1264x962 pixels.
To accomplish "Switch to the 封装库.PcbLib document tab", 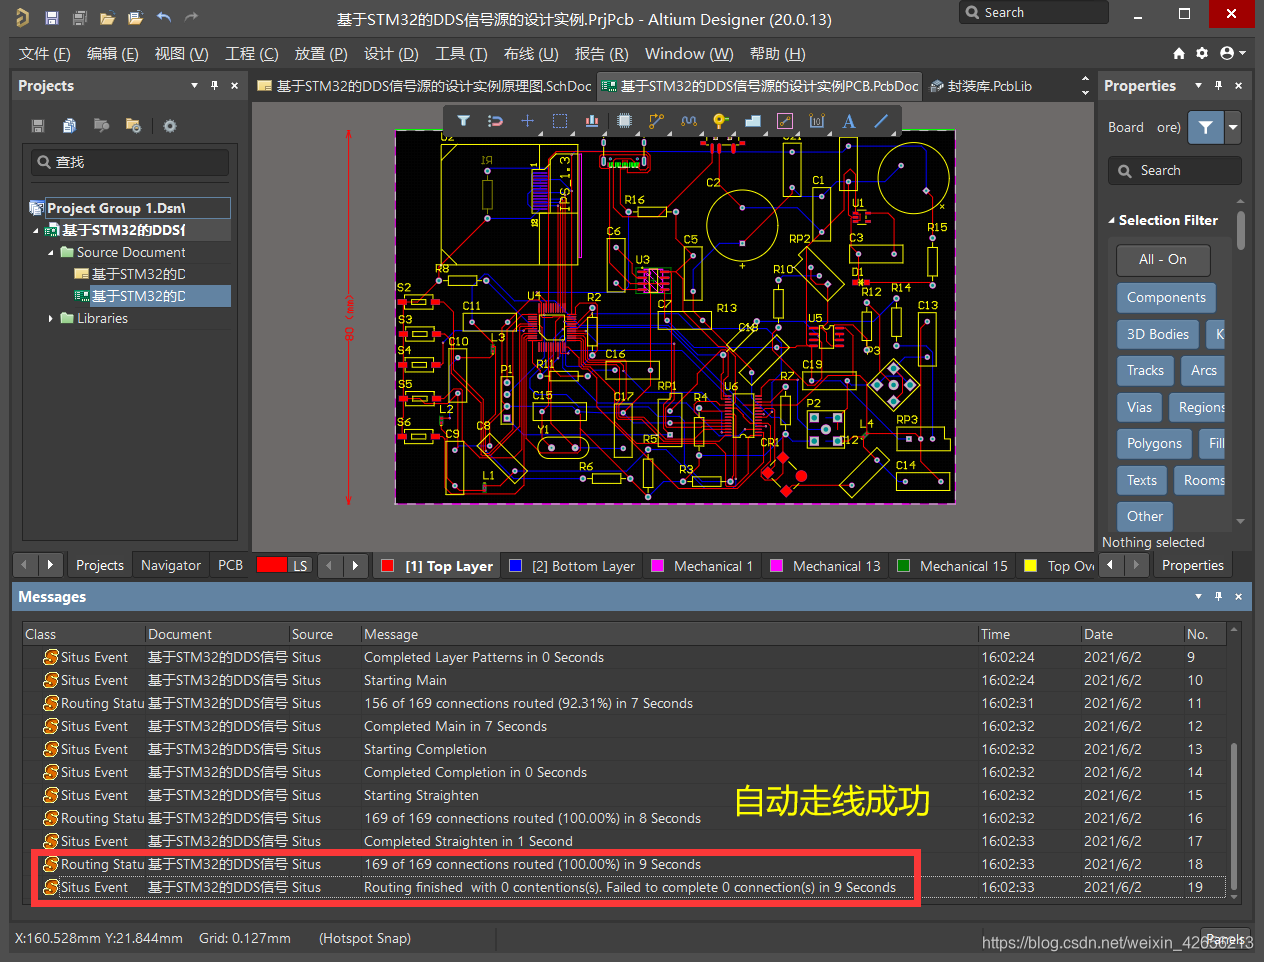I will pyautogui.click(x=980, y=86).
